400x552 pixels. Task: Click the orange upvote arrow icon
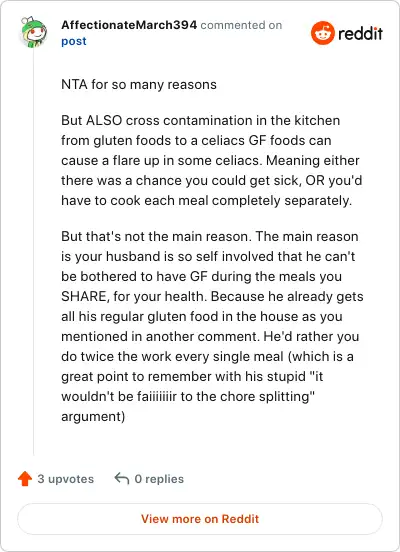click(25, 479)
